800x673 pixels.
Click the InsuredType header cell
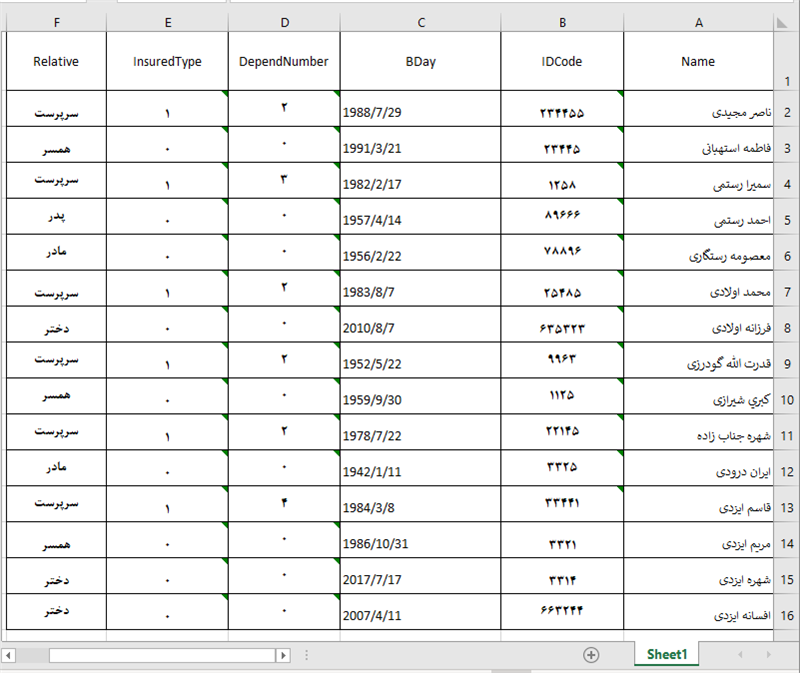tap(167, 61)
